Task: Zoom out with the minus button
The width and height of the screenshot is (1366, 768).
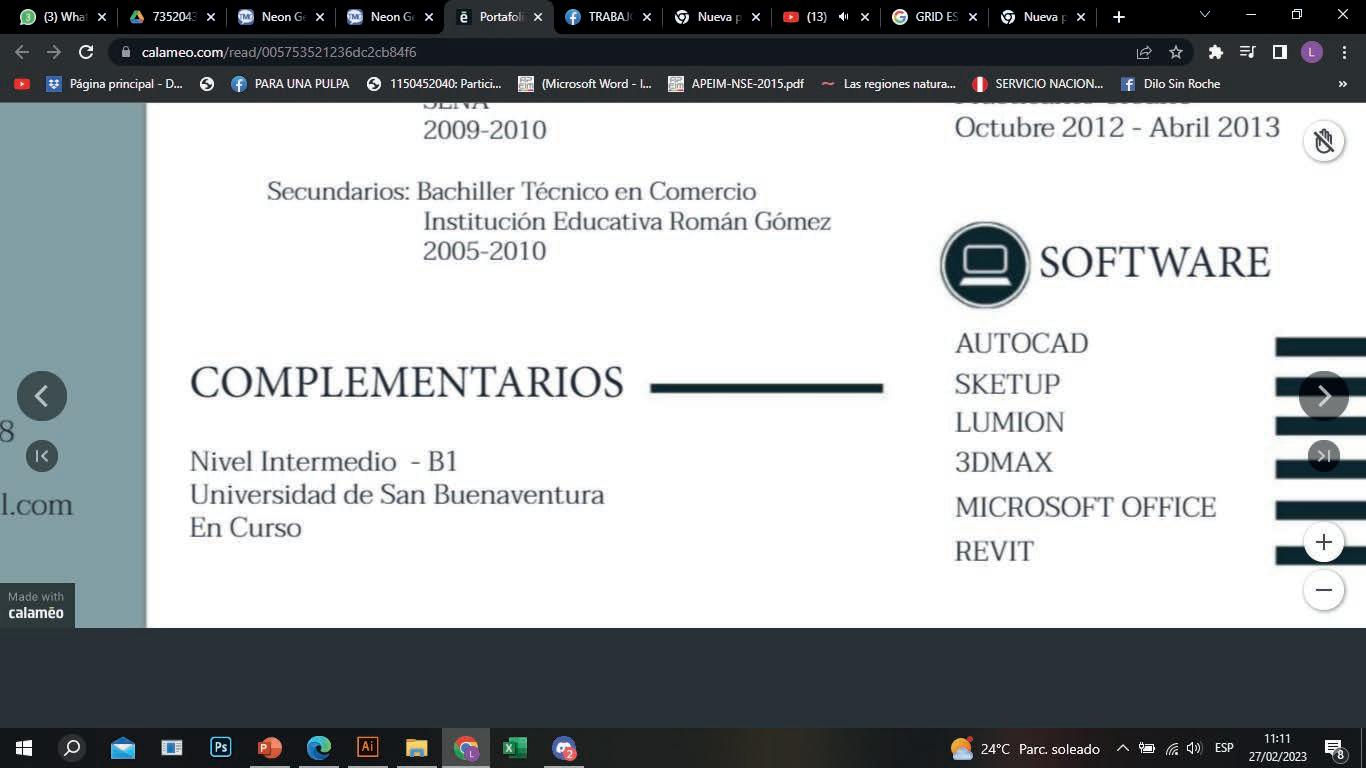Action: coord(1323,590)
